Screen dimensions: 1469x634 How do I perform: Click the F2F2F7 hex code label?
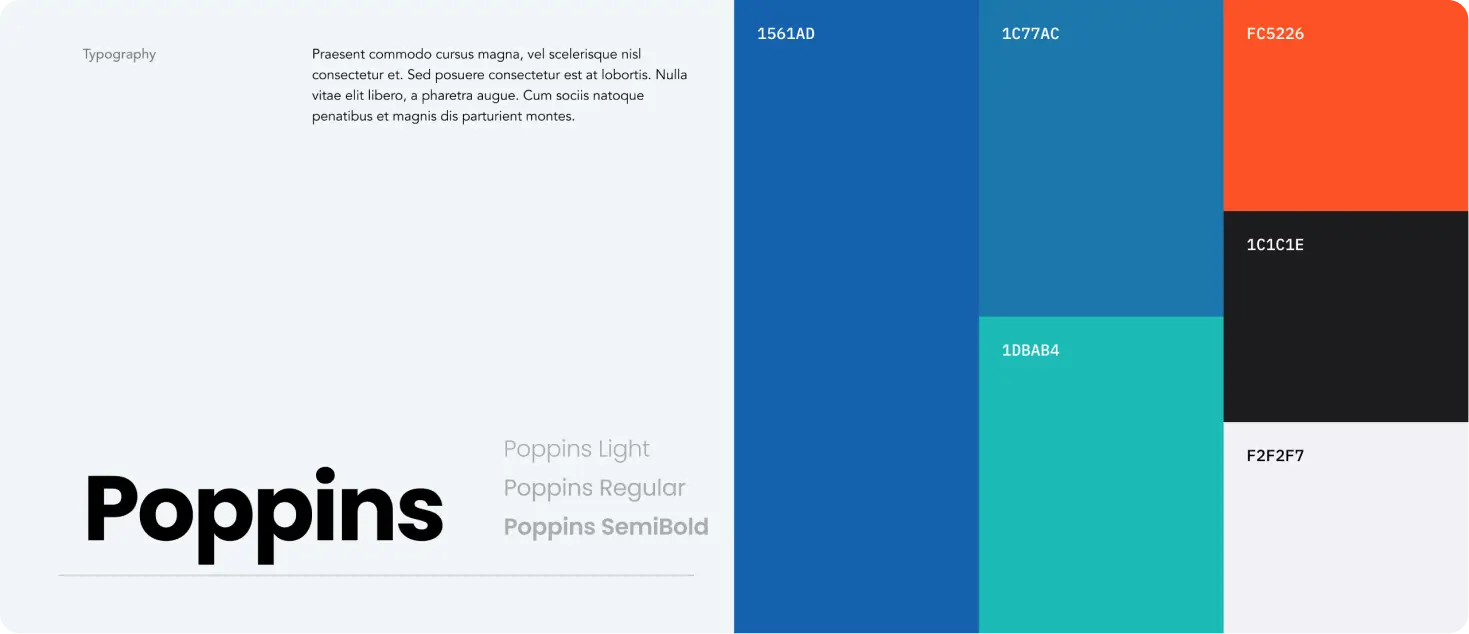1275,456
